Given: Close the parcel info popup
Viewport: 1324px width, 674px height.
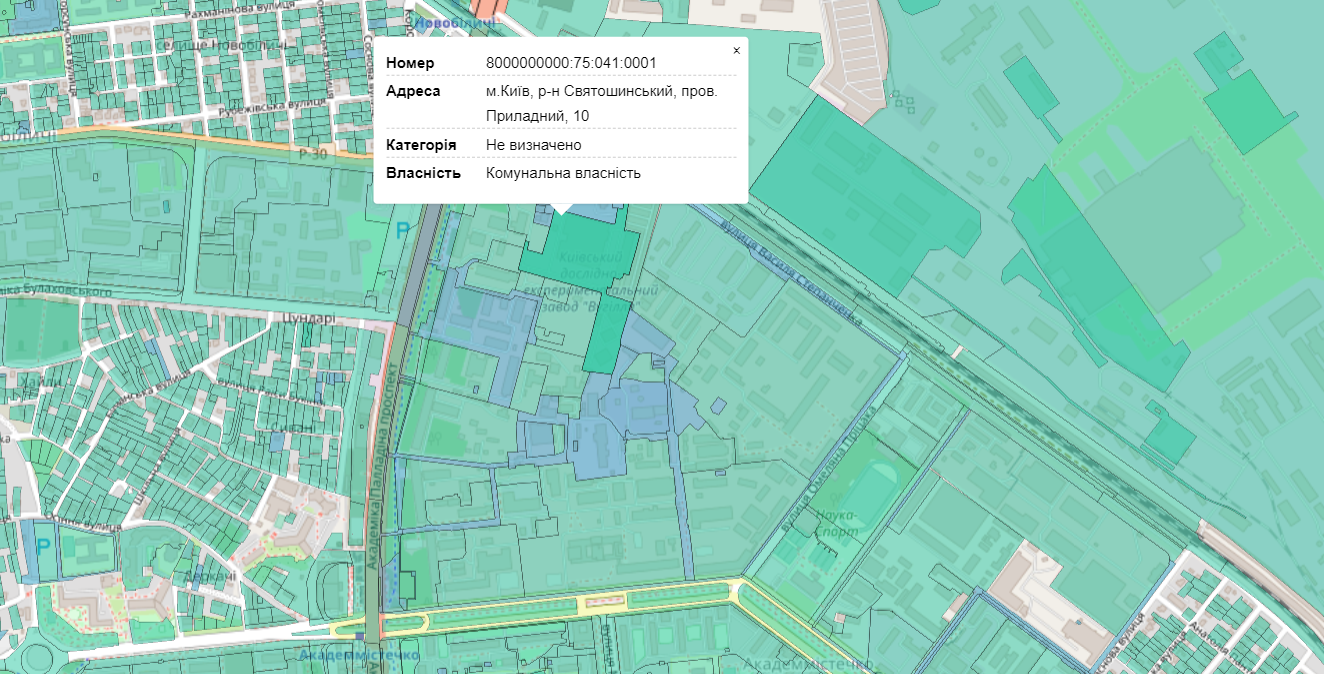Looking at the screenshot, I should click(737, 50).
